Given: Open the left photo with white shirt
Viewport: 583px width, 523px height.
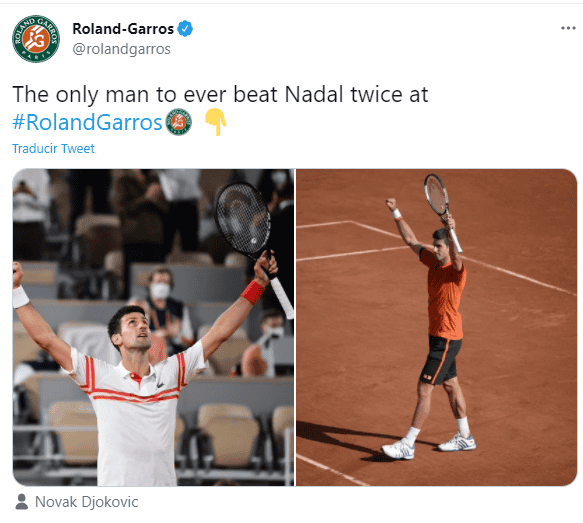Looking at the screenshot, I should coord(154,327).
